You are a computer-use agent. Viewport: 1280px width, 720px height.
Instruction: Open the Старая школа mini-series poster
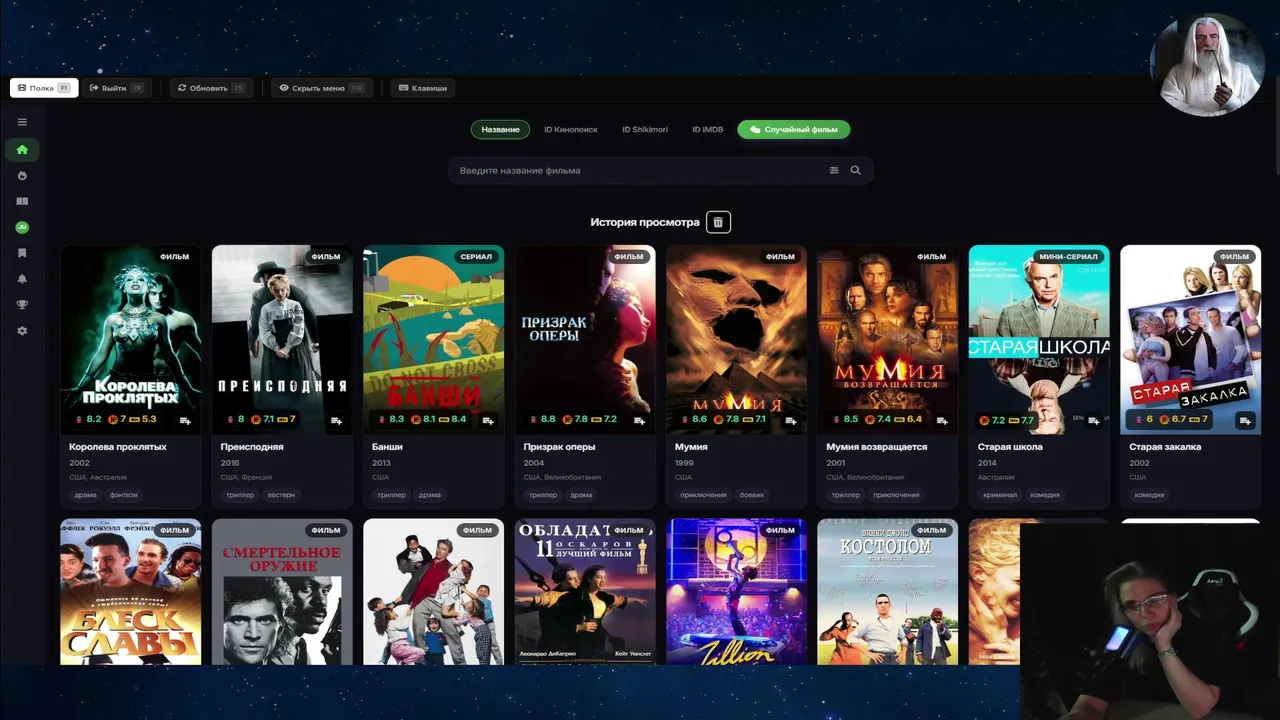click(1039, 339)
